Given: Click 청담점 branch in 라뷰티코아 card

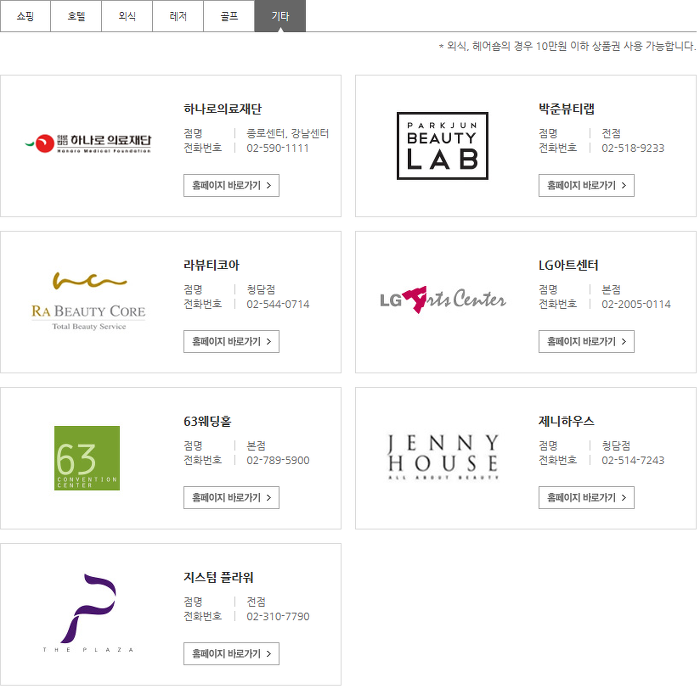Looking at the screenshot, I should tap(261, 290).
